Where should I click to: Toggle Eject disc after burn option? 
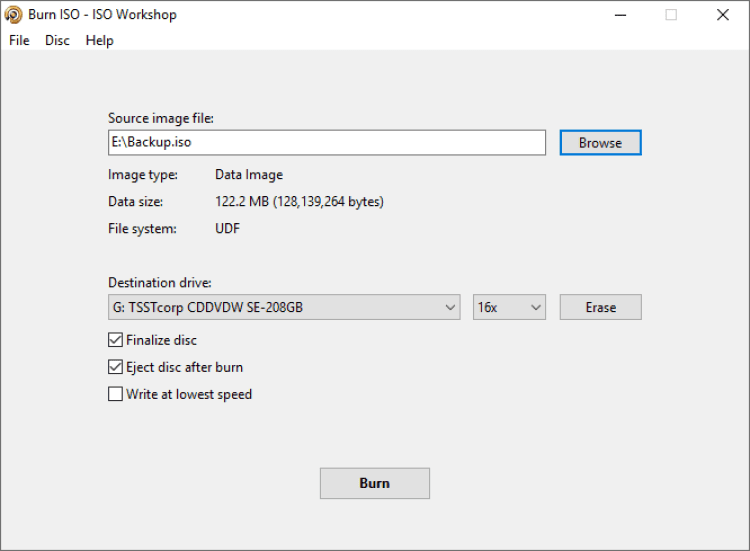115,367
